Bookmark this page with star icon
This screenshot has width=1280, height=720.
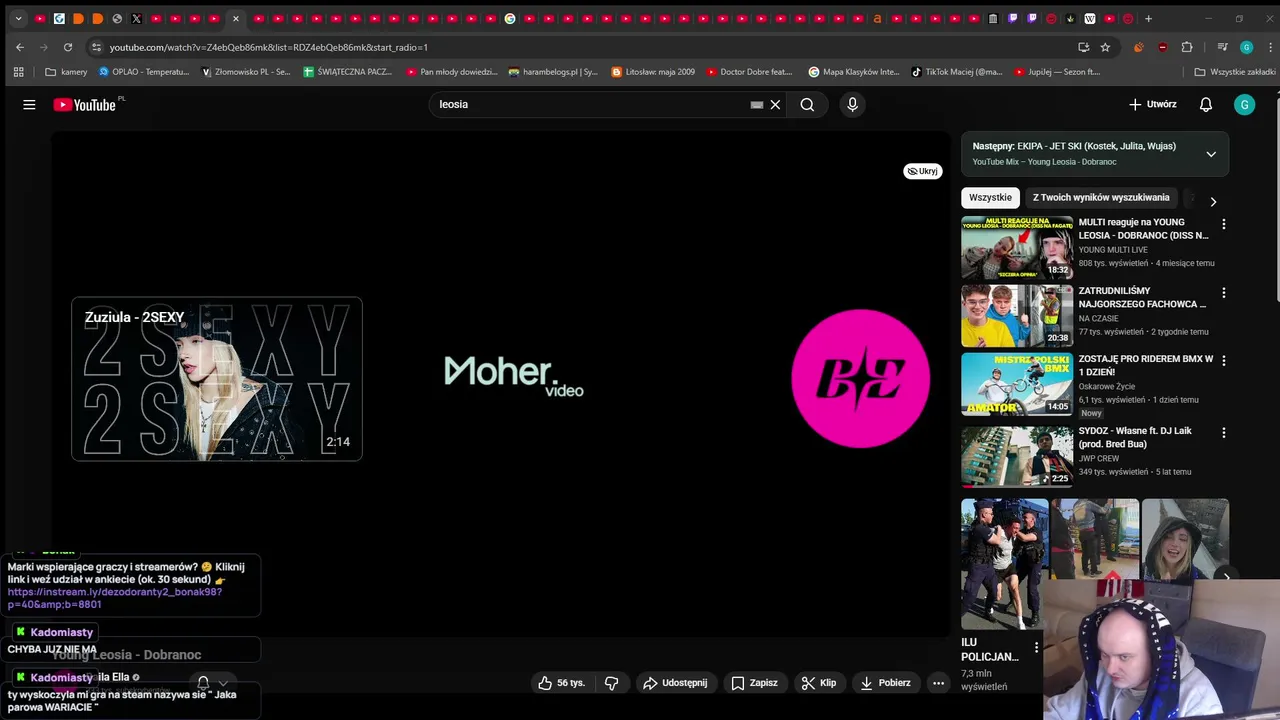pos(1105,47)
